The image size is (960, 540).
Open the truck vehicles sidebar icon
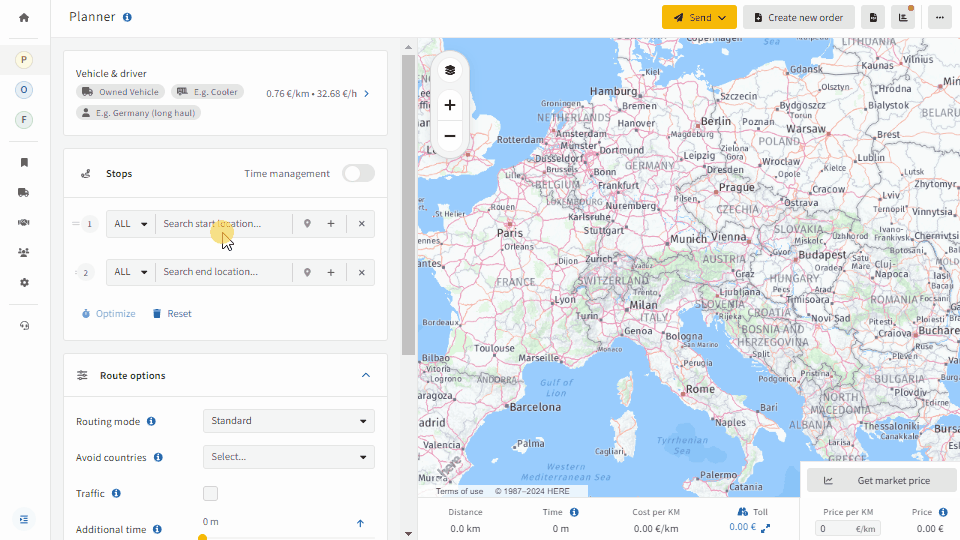point(24,192)
